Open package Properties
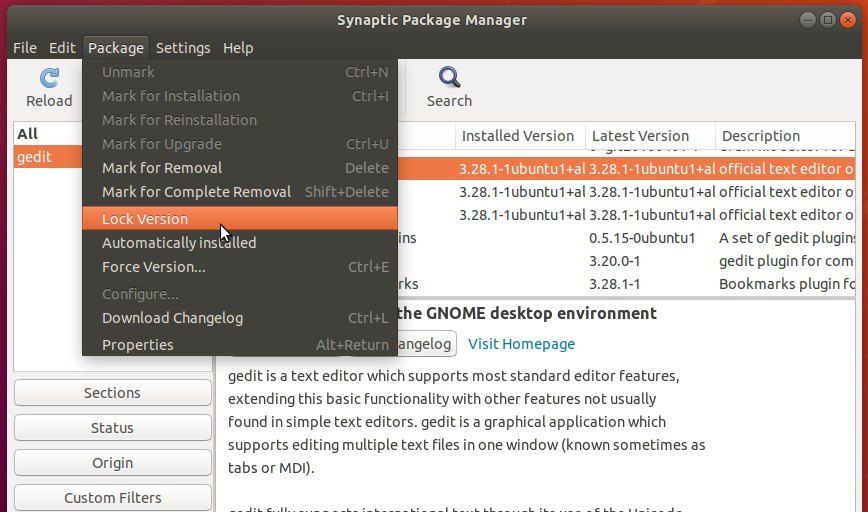Image resolution: width=868 pixels, height=512 pixels. [240, 345]
